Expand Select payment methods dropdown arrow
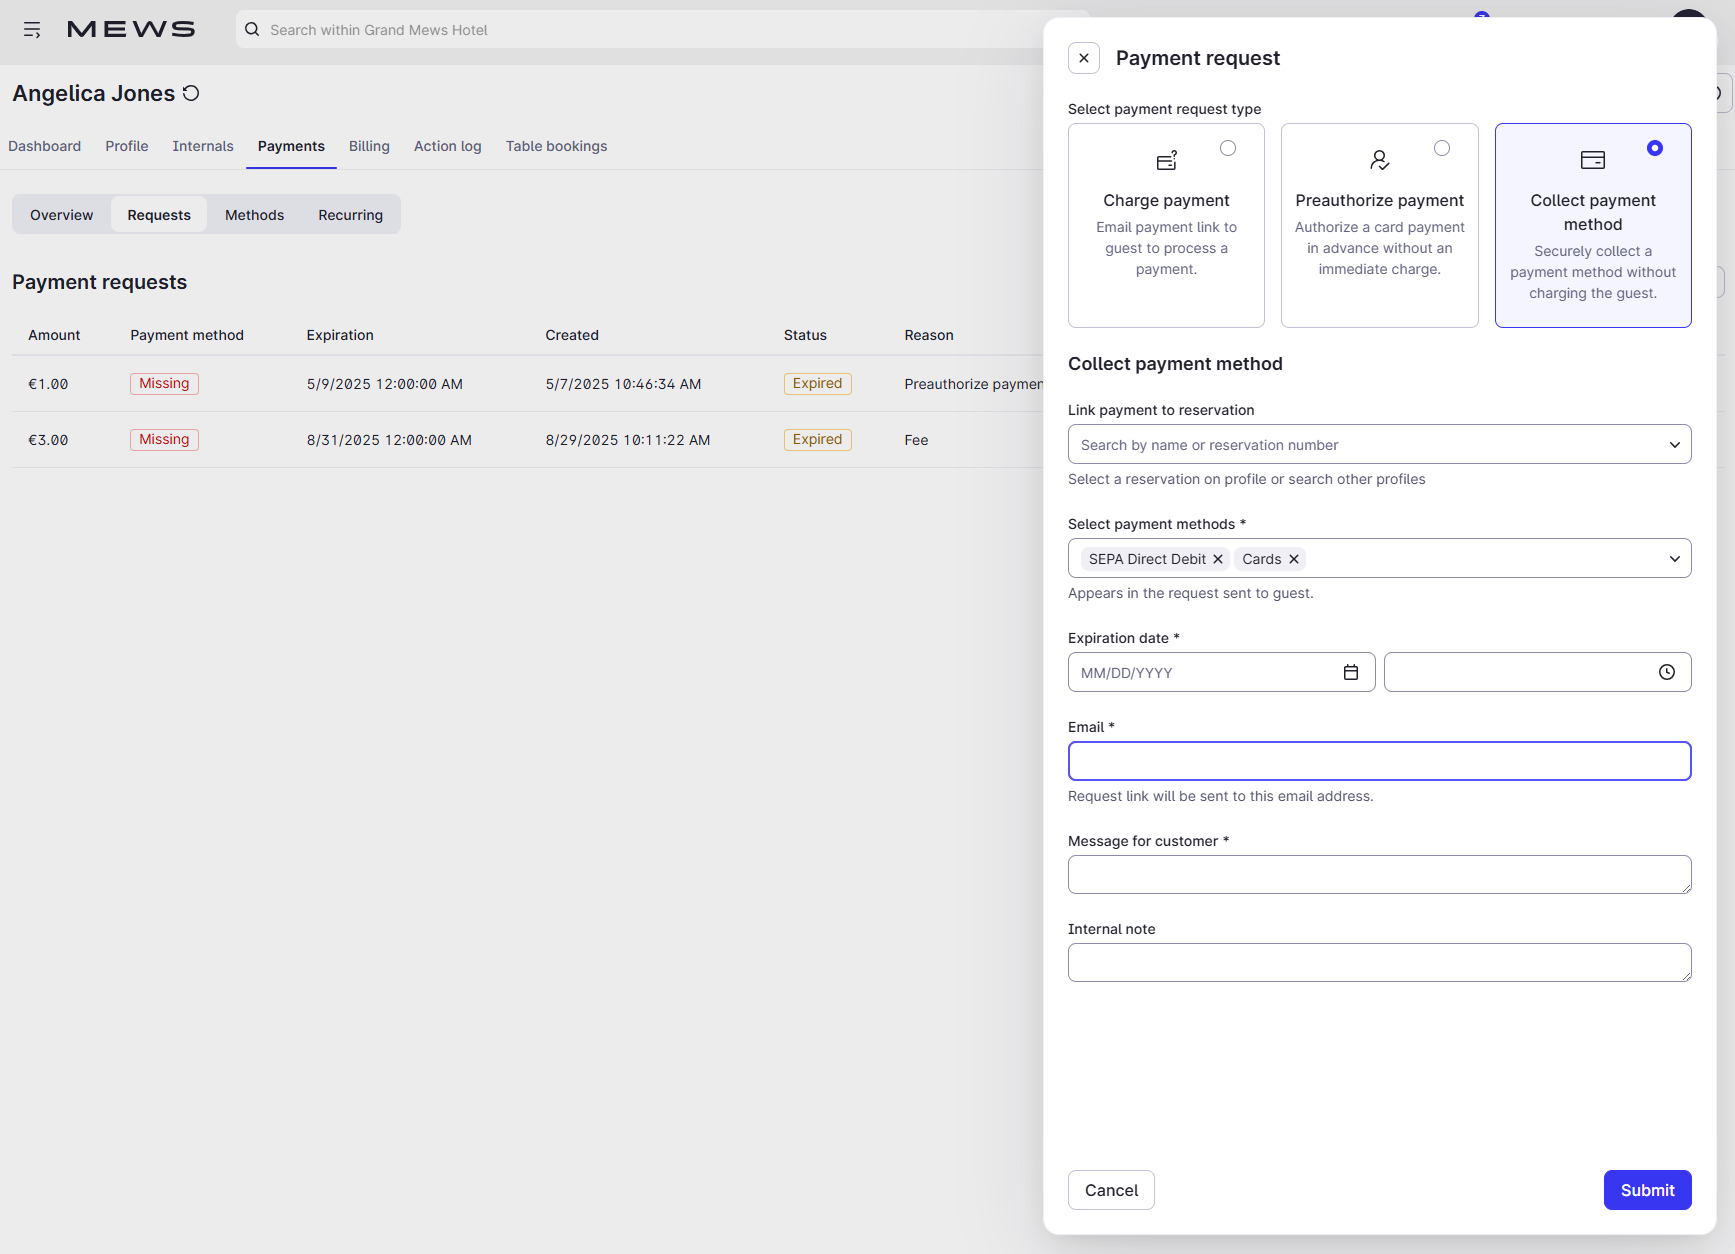The height and width of the screenshot is (1254, 1735). coord(1675,559)
